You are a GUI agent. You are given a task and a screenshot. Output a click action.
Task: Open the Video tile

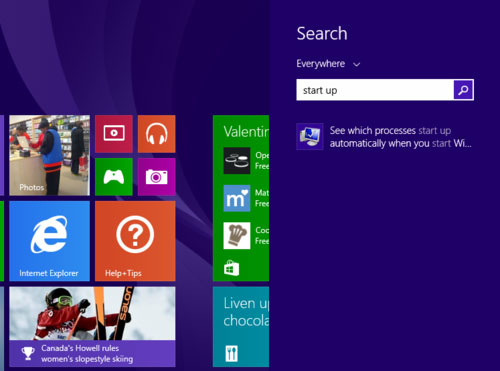[114, 134]
